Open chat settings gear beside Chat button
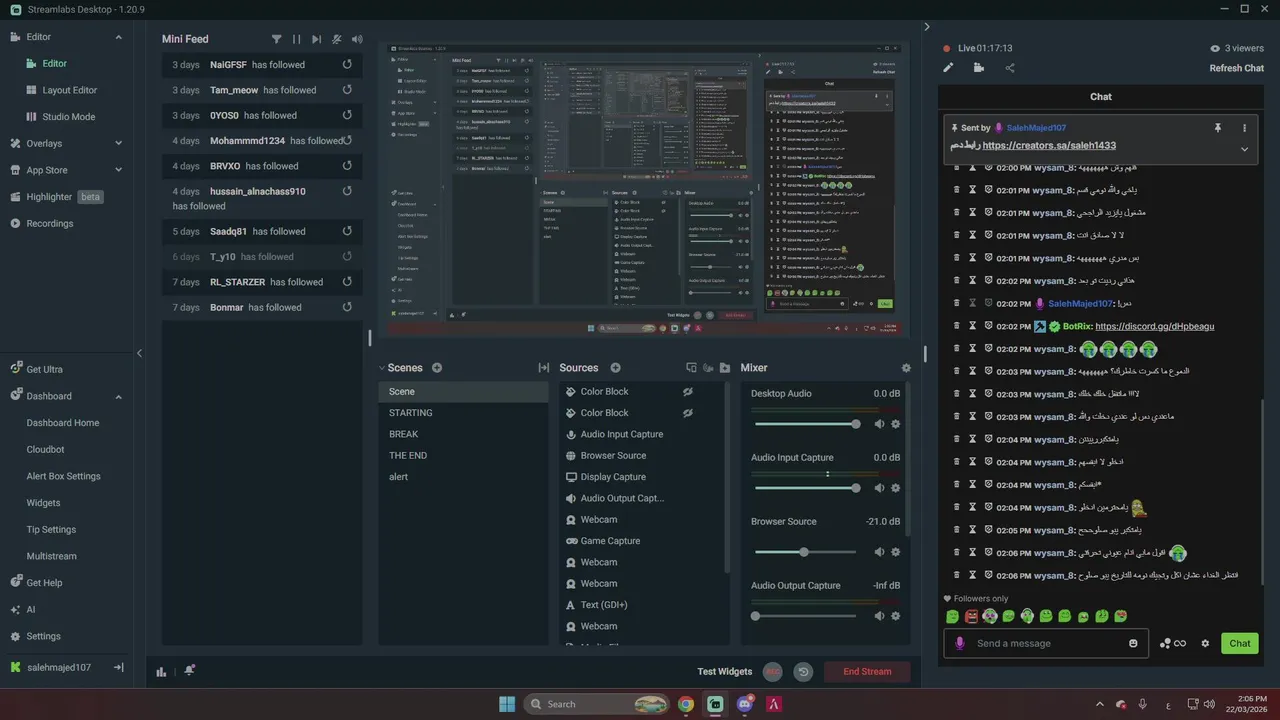The height and width of the screenshot is (720, 1280). pyautogui.click(x=1205, y=643)
